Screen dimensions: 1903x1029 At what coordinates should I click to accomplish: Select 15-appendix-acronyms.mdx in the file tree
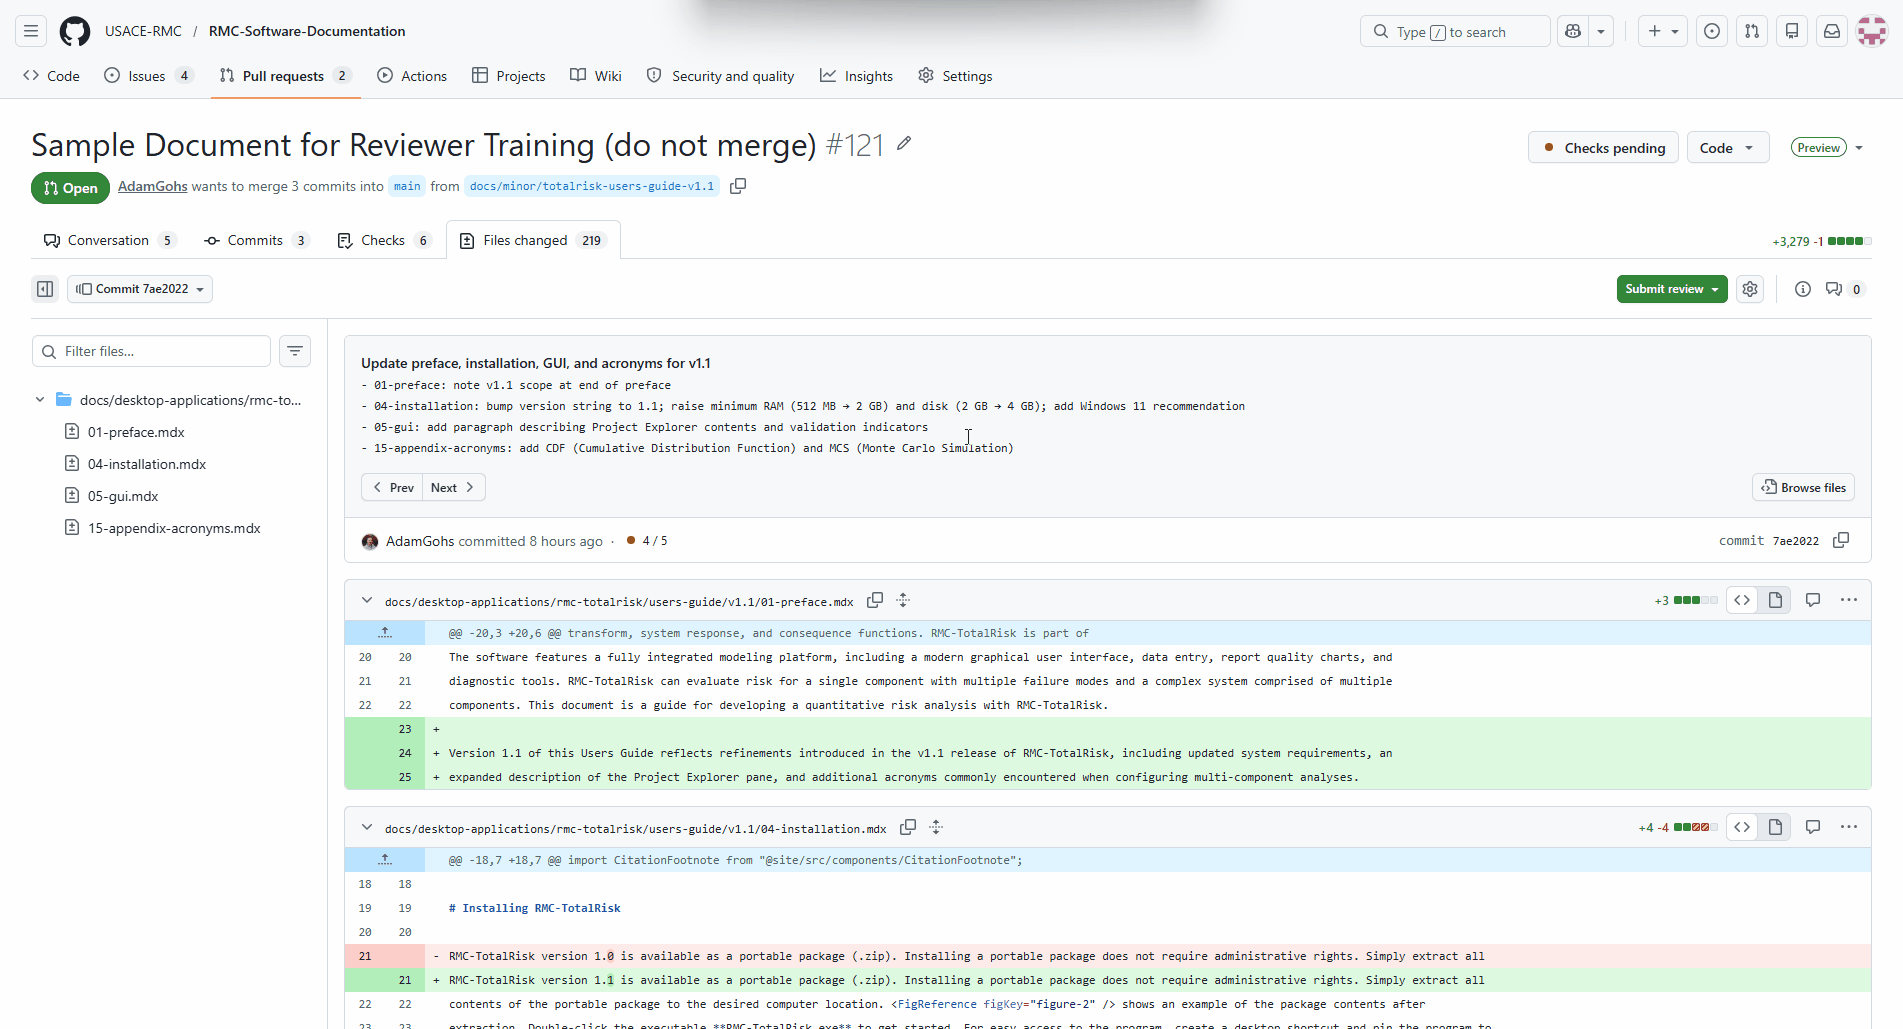[173, 528]
